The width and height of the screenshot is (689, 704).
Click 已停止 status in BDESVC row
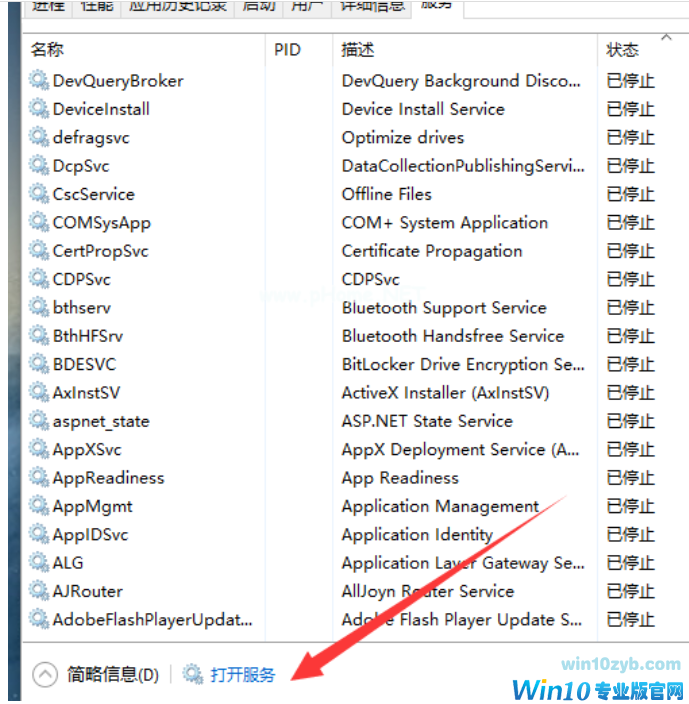tap(631, 364)
